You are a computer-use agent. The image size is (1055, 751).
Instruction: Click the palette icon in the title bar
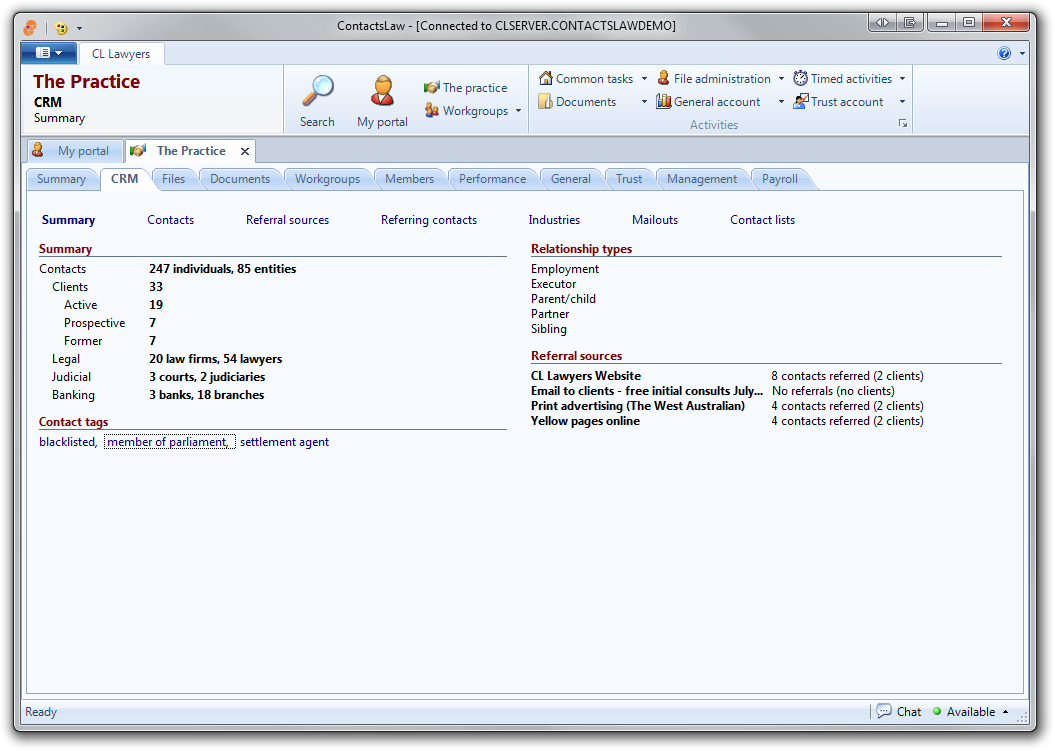[x=61, y=28]
